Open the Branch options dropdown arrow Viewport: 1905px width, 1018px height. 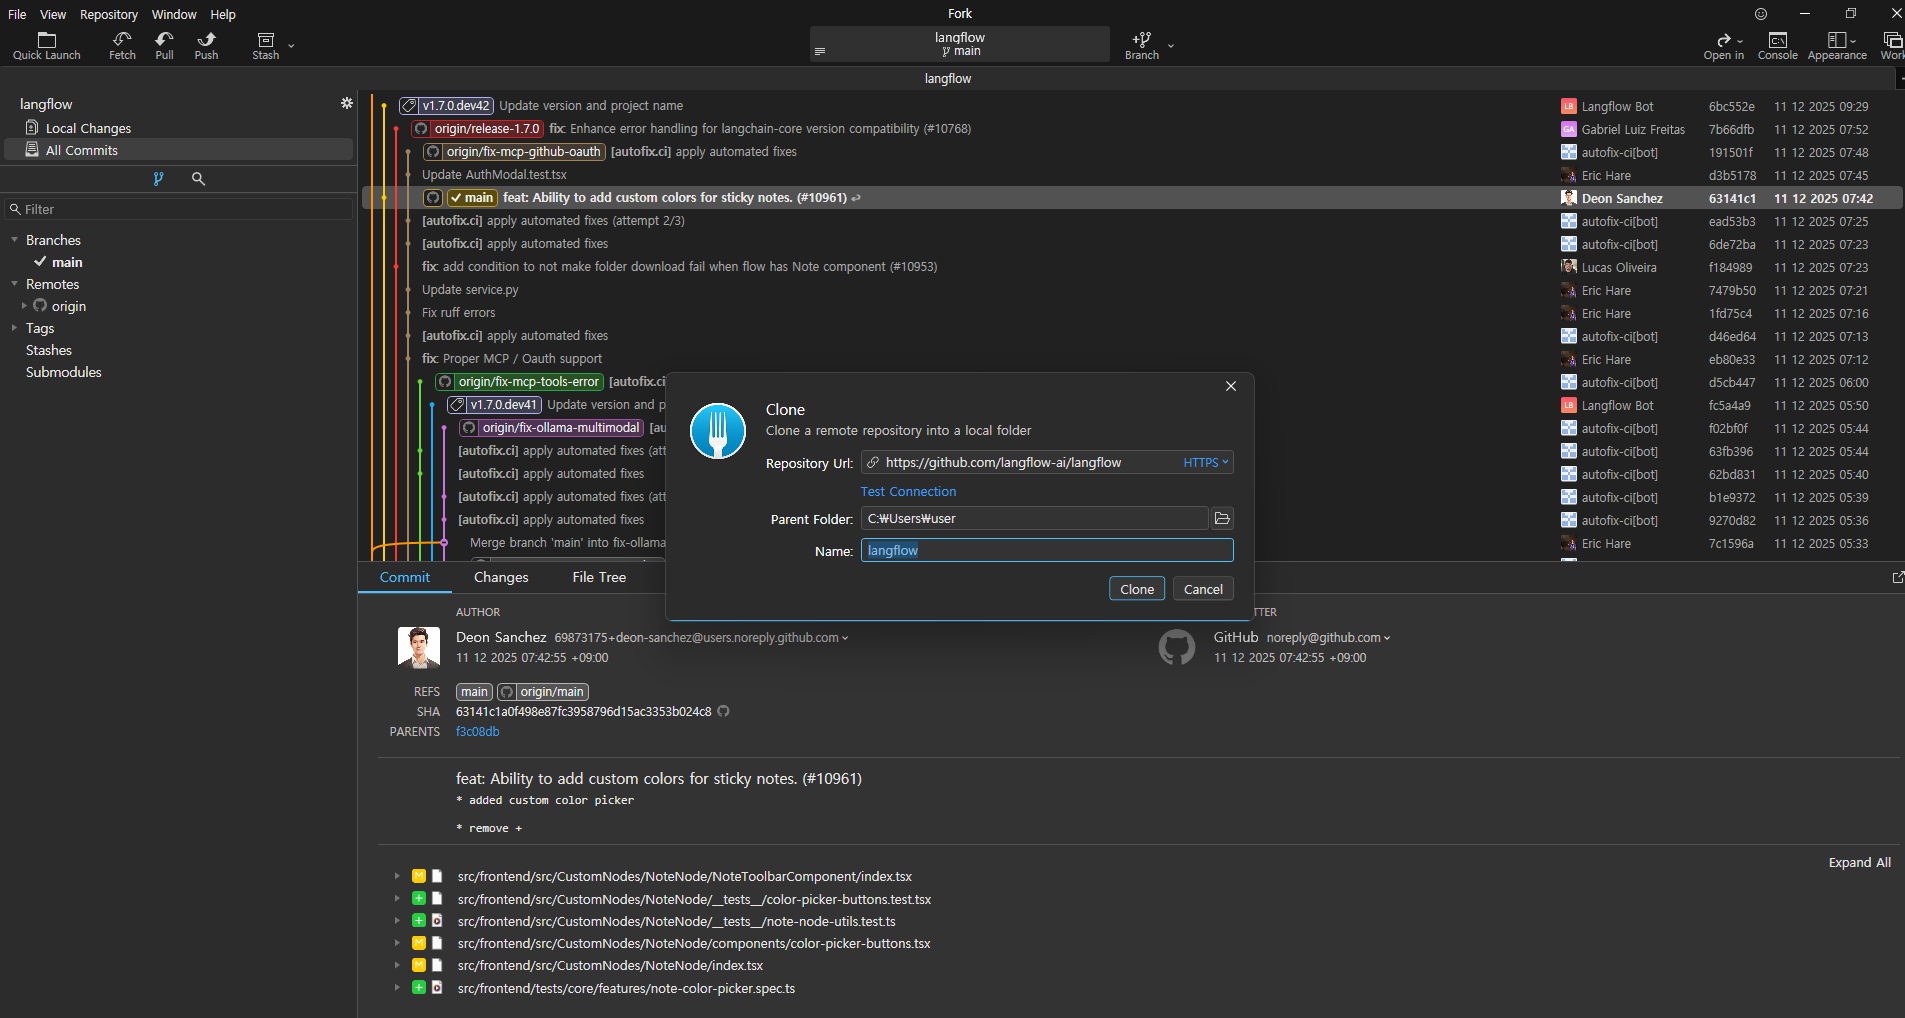pos(1171,45)
